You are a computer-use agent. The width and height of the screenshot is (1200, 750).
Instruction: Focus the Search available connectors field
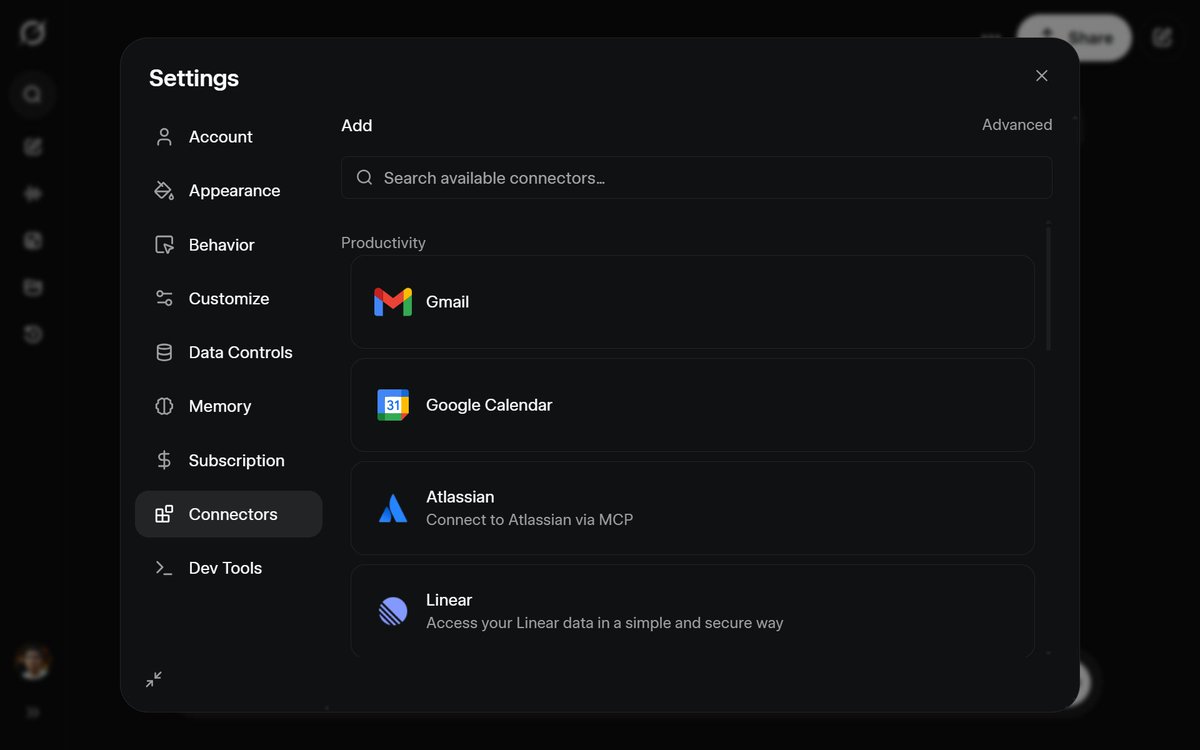[x=696, y=178]
